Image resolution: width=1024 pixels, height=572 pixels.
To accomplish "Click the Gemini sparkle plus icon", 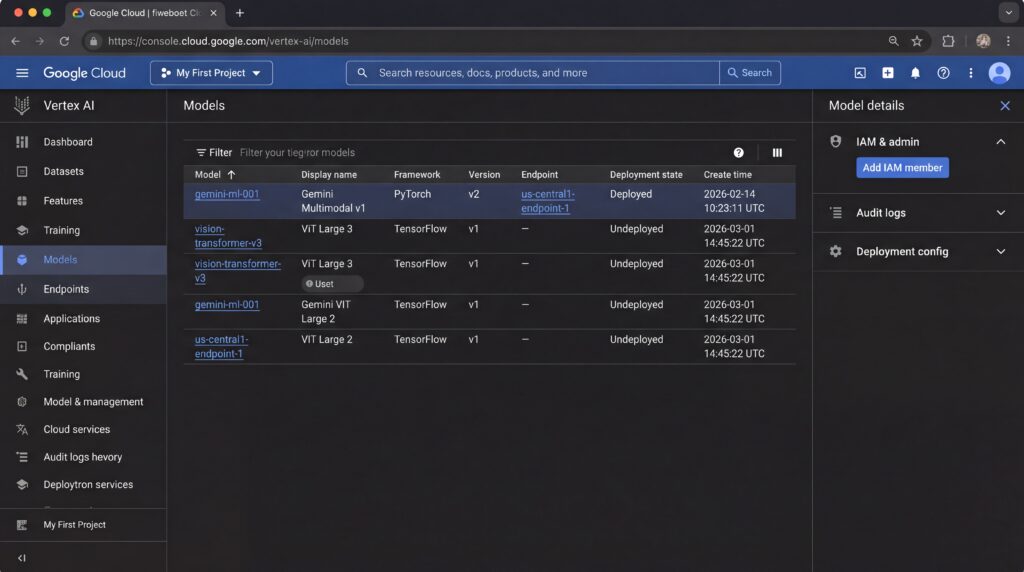I will 888,73.
